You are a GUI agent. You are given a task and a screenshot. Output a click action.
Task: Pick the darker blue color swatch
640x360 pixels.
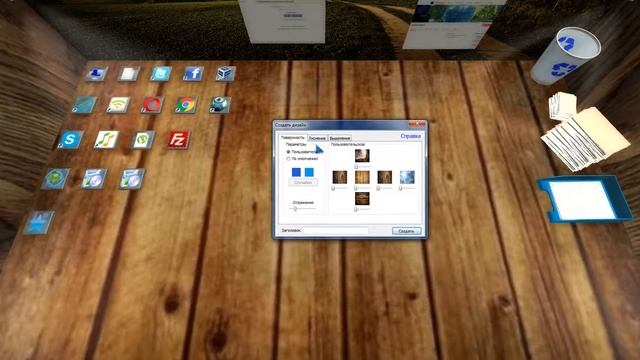[296, 172]
